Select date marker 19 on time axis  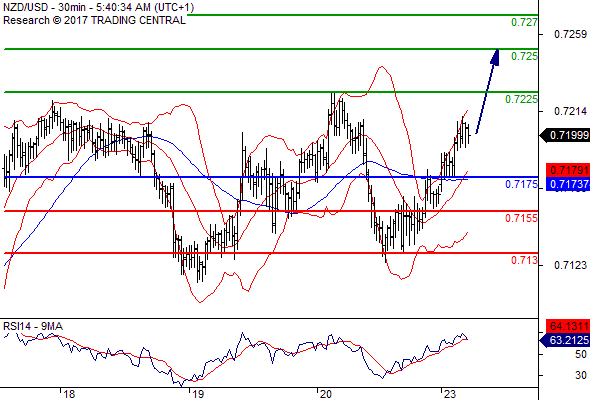(198, 394)
